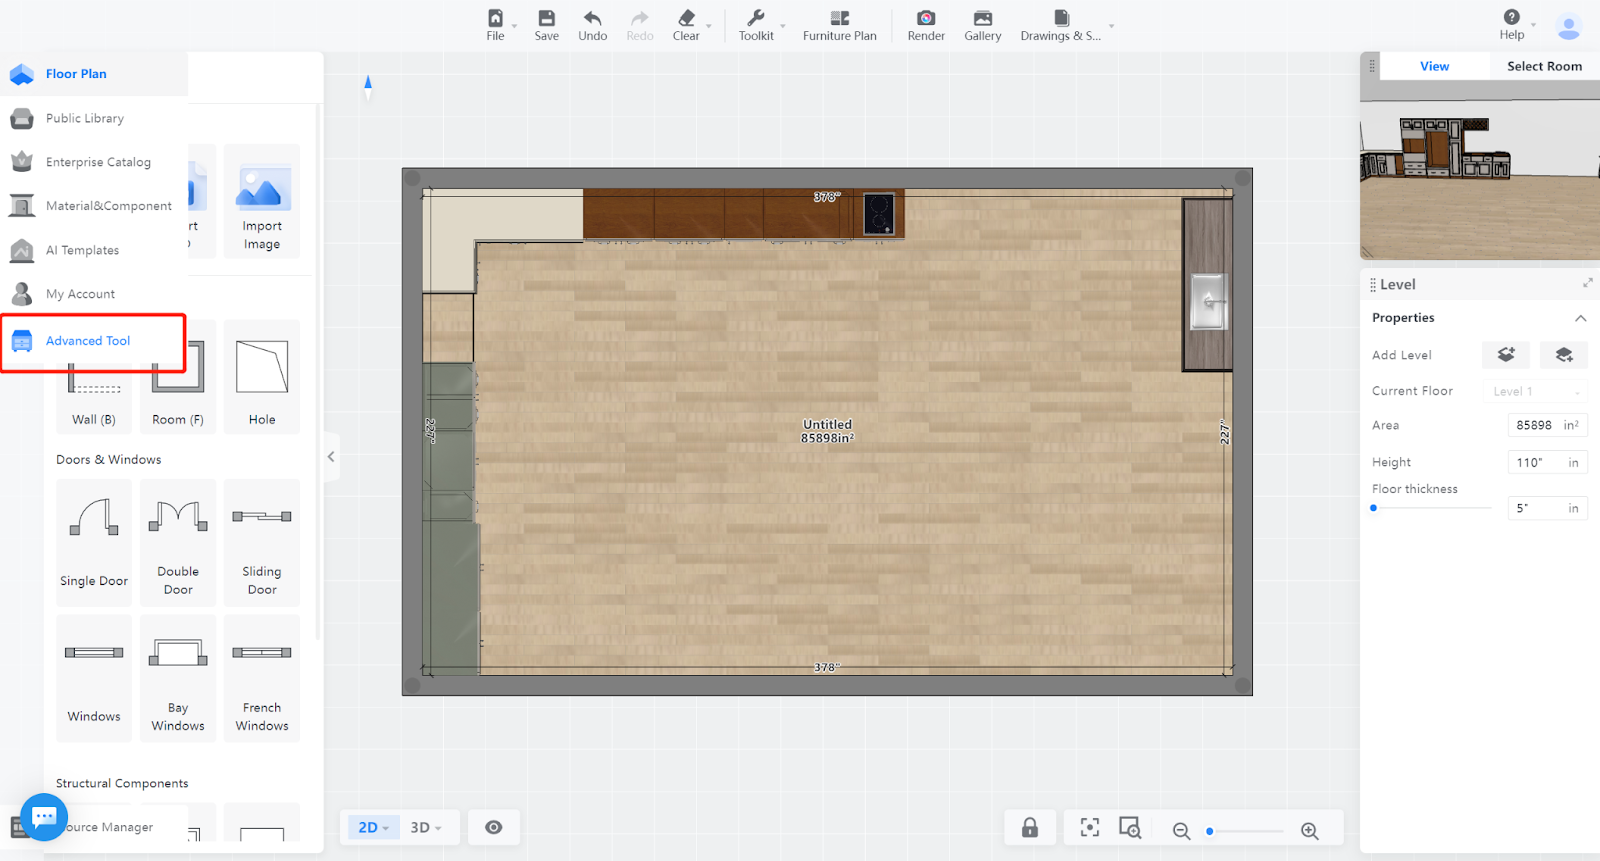Image resolution: width=1600 pixels, height=861 pixels.
Task: Toggle the canvas lock icon
Action: (x=1030, y=828)
